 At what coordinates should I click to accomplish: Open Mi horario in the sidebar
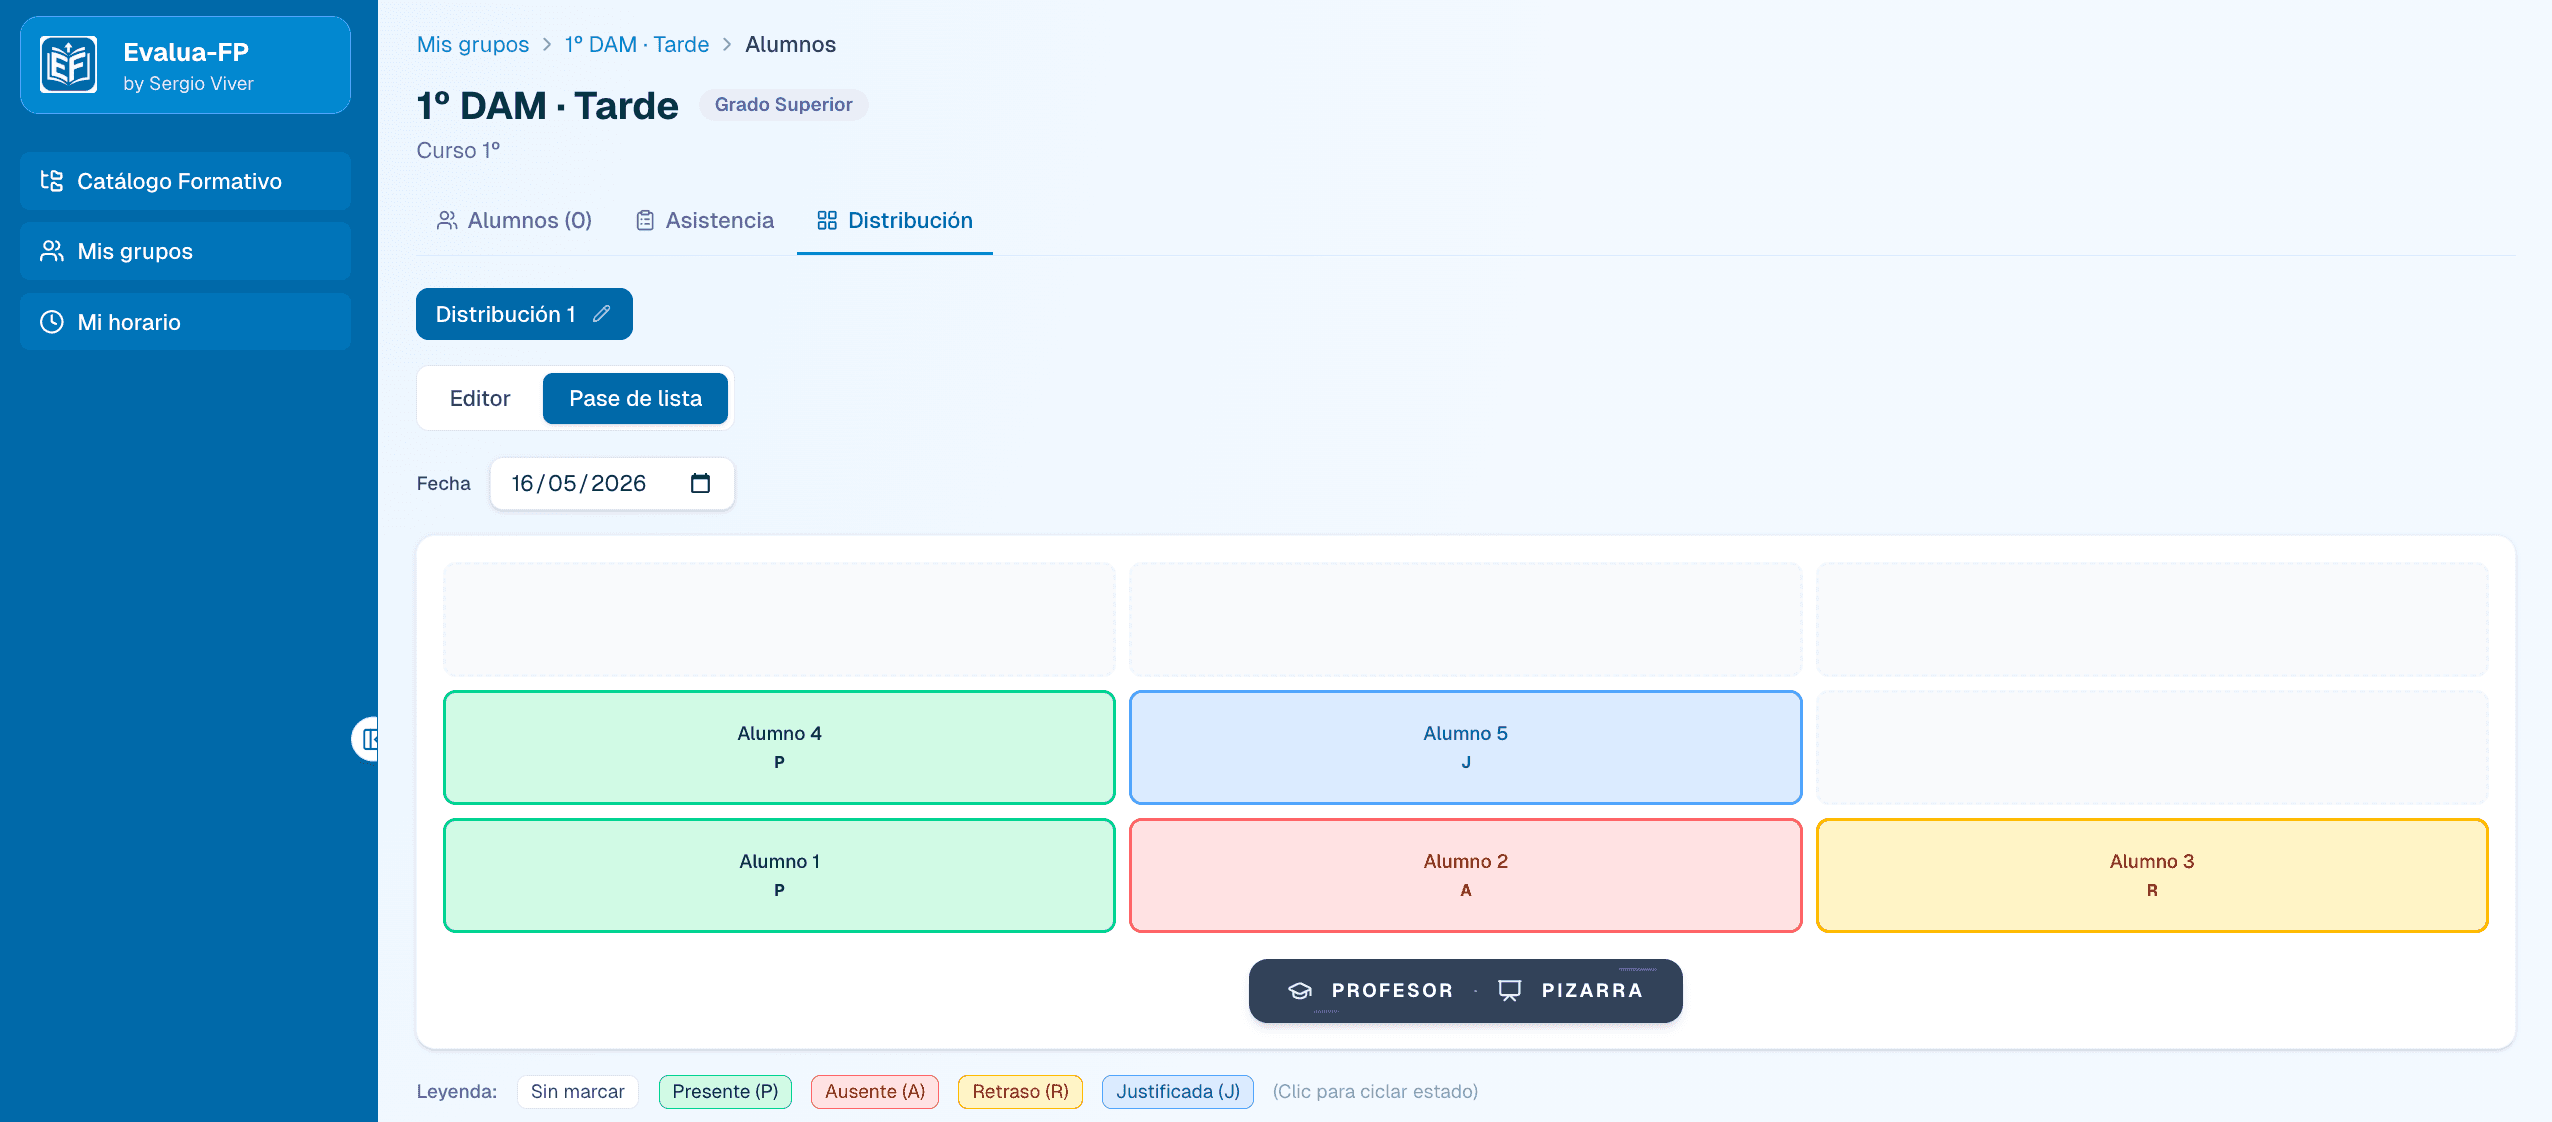point(185,322)
